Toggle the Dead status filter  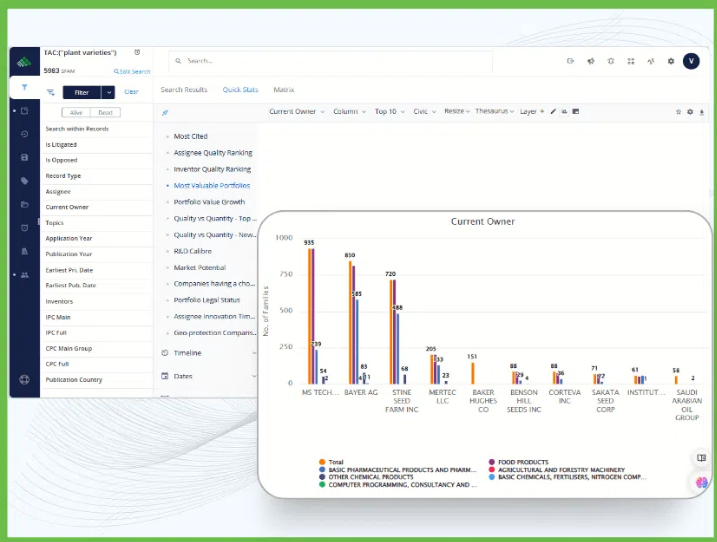[x=105, y=113]
